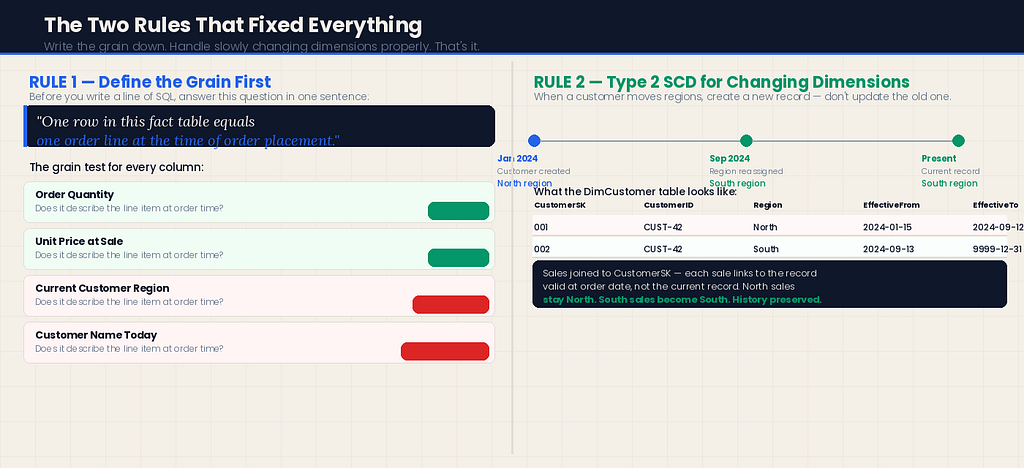
Task: Click the line 'When a customer moves regions'
Action: point(743,97)
